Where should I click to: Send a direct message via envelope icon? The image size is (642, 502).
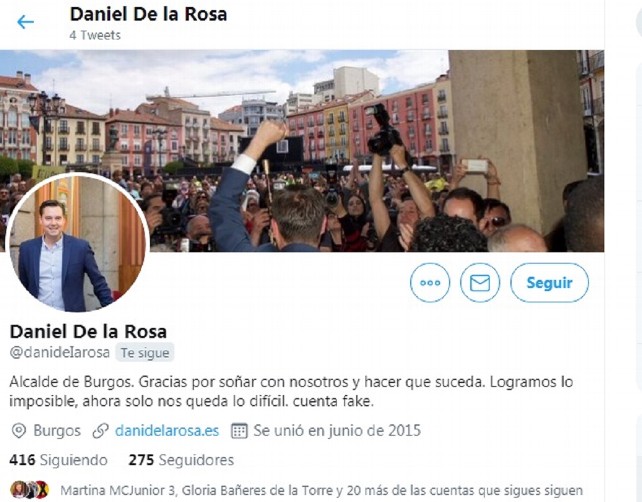point(480,283)
